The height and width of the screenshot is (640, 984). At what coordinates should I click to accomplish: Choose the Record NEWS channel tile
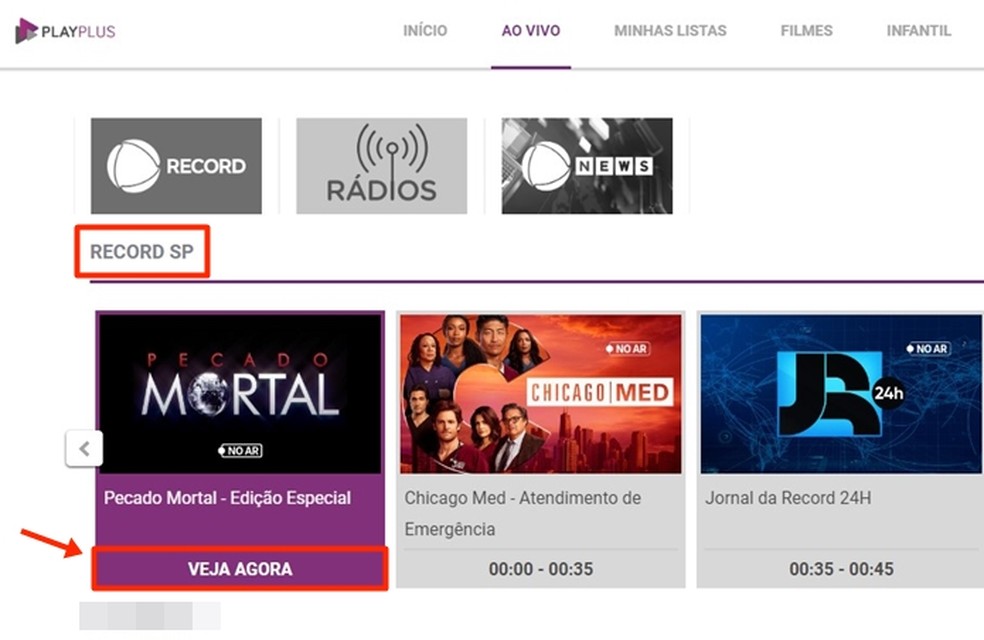pos(587,166)
